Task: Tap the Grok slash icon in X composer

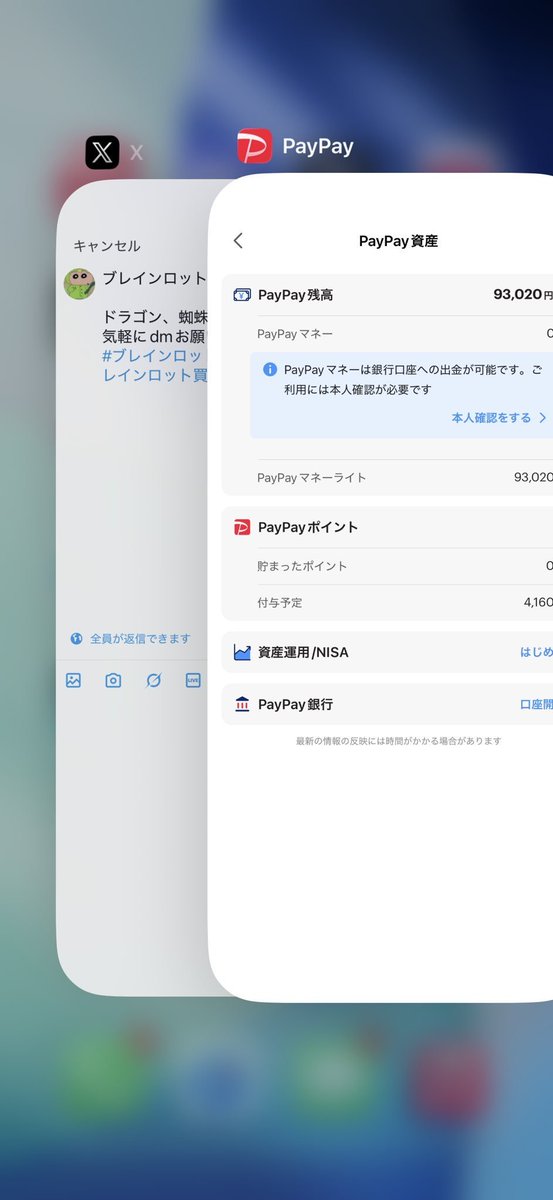Action: click(153, 680)
